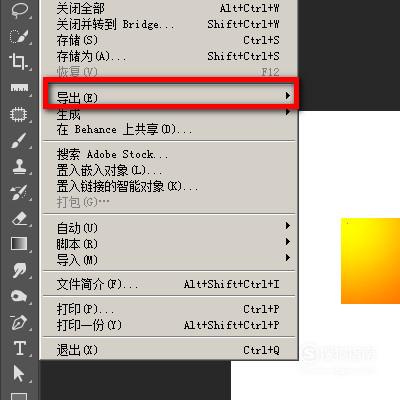The image size is (400, 400).
Task: Expand arrow beside 自动(U)
Action: (288, 226)
